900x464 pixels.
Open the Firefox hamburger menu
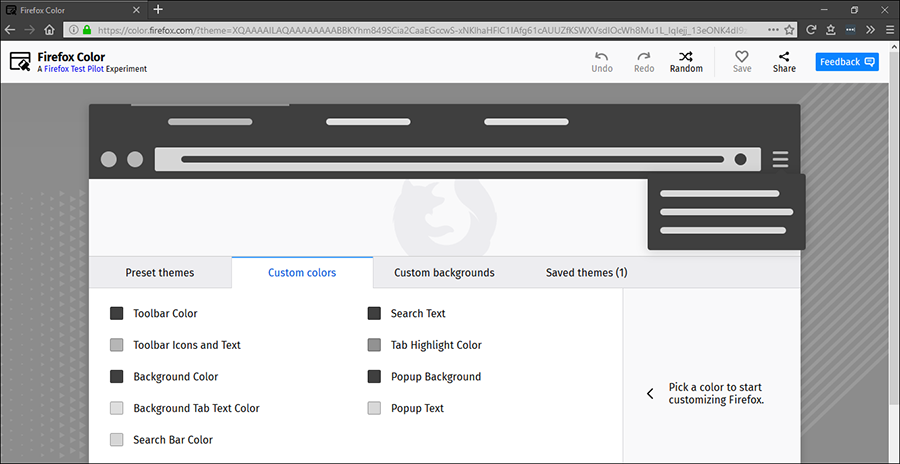coord(889,30)
